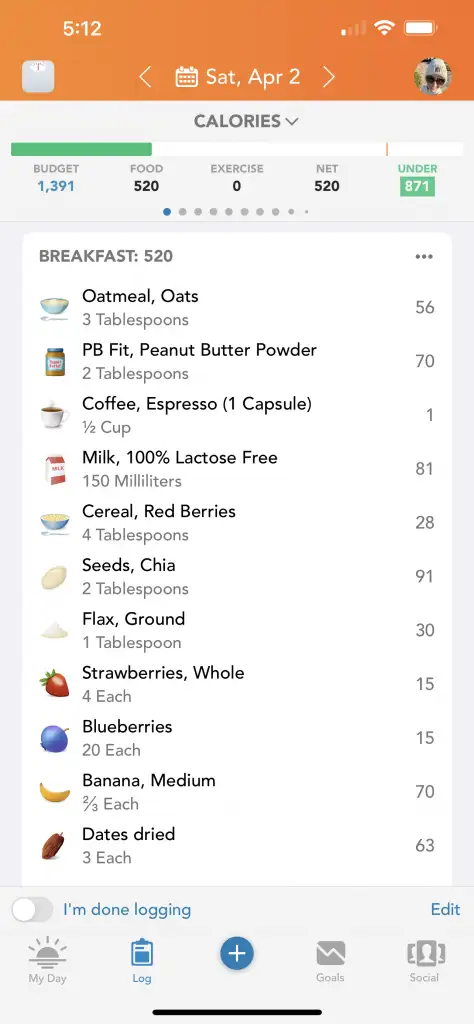Select the second page indicator dot
Image resolution: width=474 pixels, height=1024 pixels.
(x=183, y=212)
